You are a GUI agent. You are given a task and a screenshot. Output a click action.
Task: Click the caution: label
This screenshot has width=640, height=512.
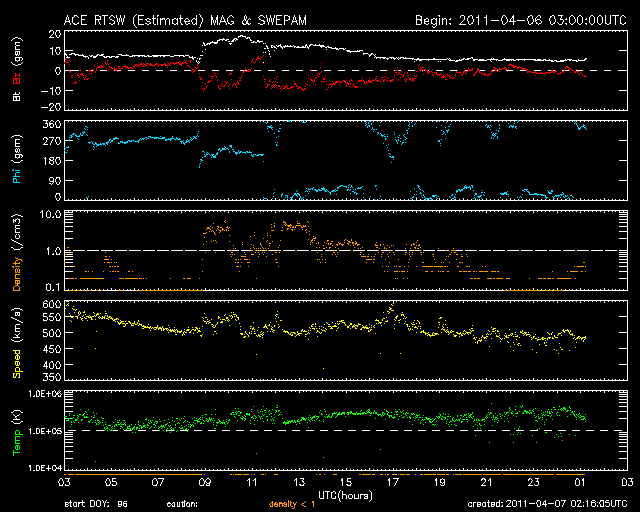coord(182,504)
